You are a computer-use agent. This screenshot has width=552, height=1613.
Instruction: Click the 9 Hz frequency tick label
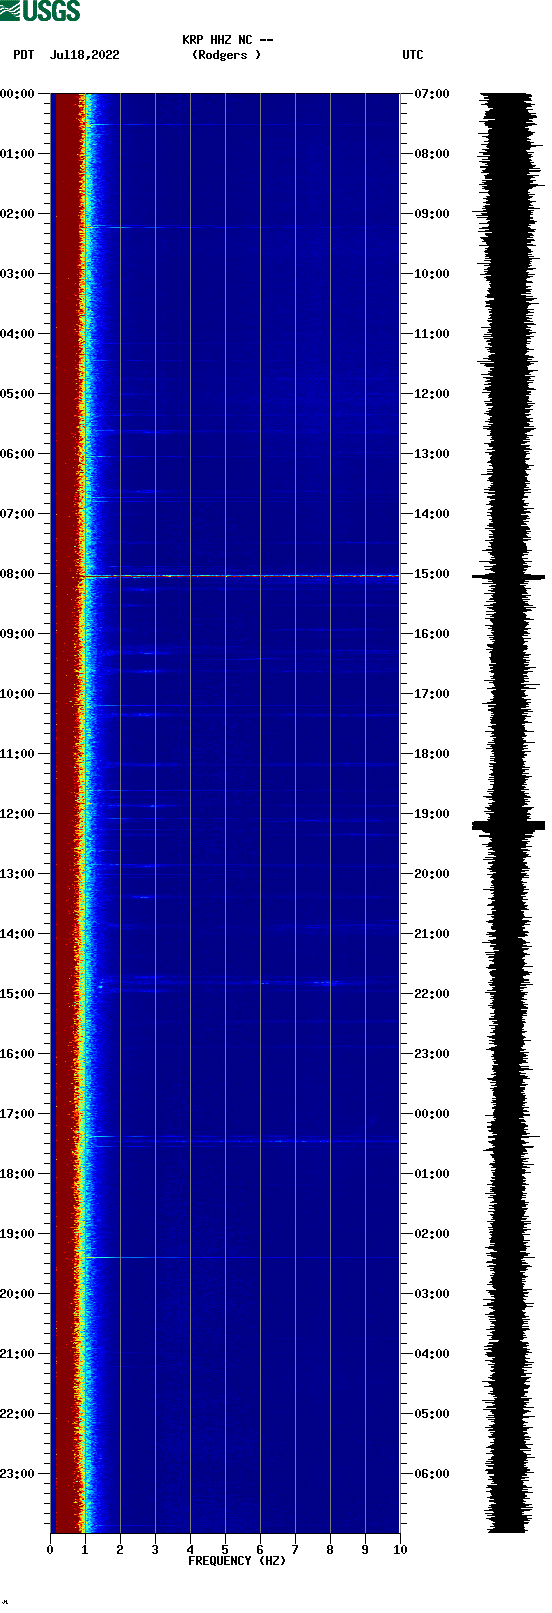click(365, 1550)
